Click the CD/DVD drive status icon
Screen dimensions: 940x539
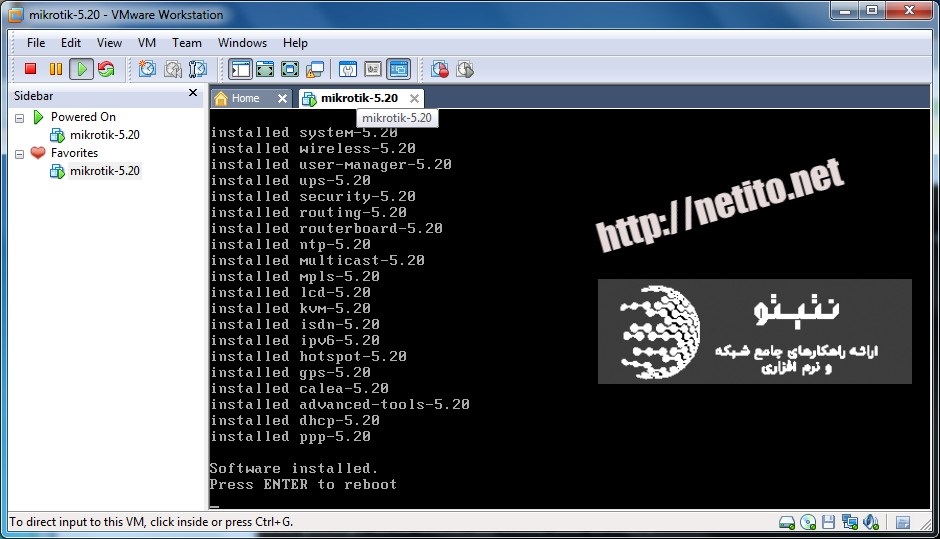click(808, 522)
